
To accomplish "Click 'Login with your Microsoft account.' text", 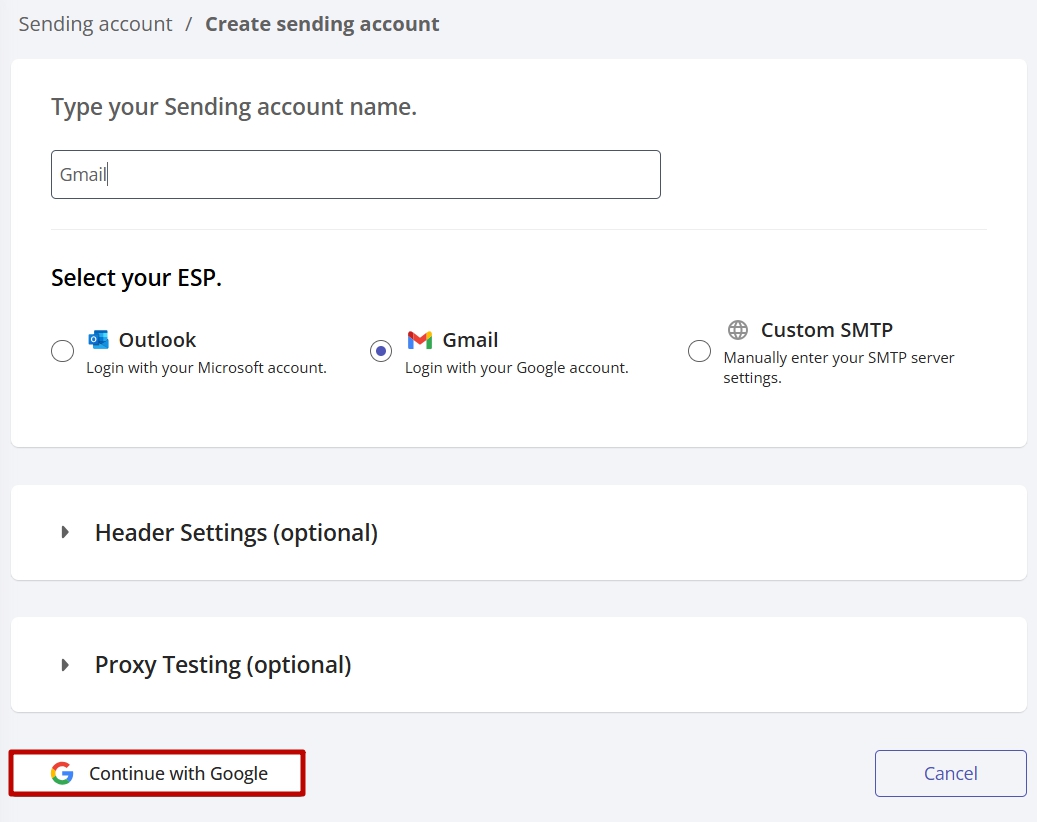I will coord(206,368).
